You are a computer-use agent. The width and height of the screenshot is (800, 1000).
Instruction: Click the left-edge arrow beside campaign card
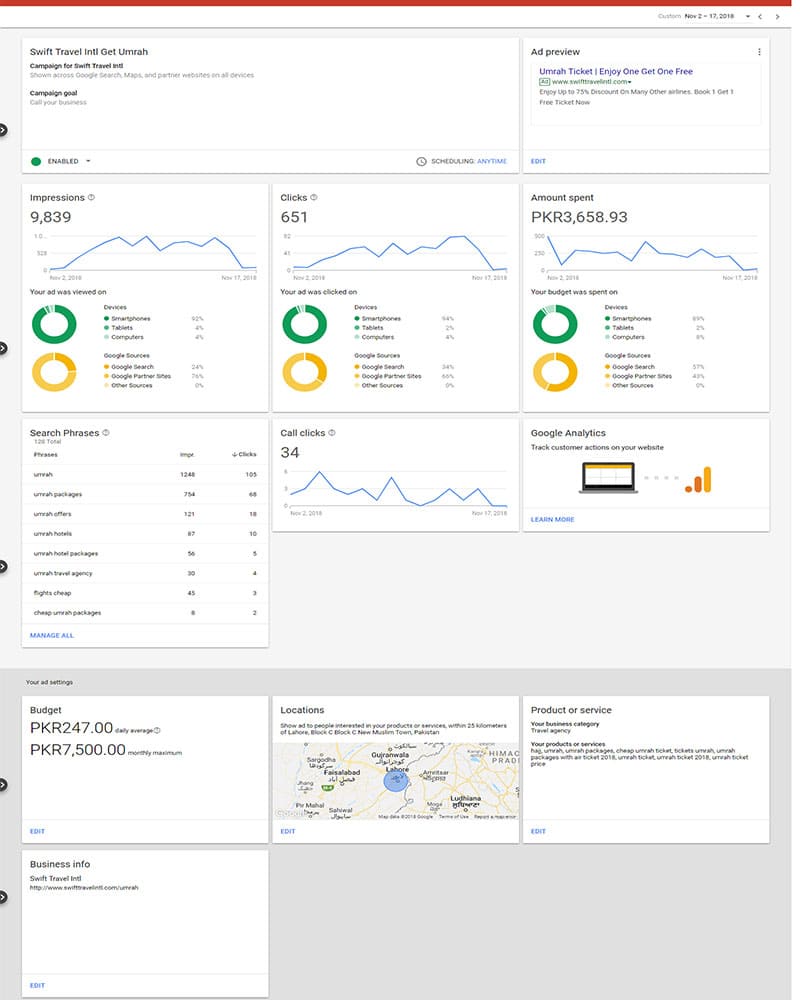3,130
